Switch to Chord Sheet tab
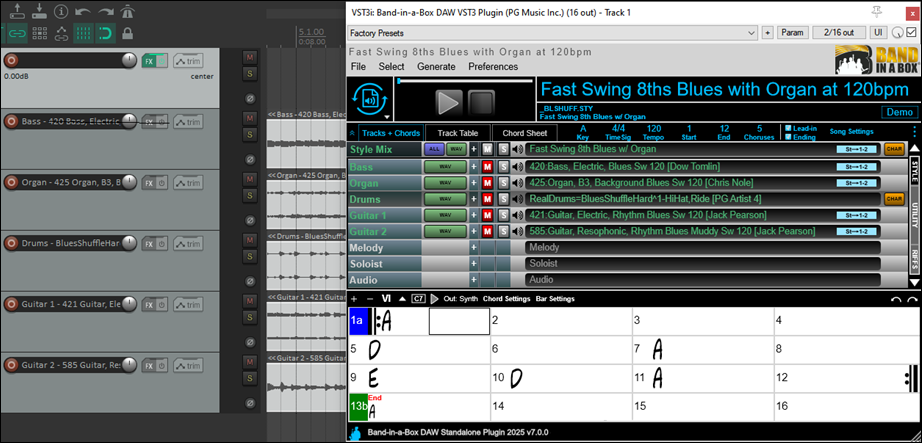922x443 pixels. [x=525, y=134]
